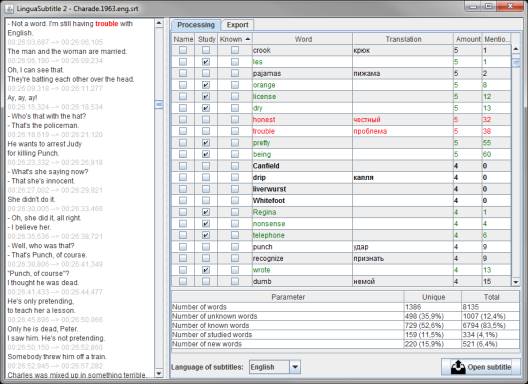Click highlighted word trouble in subtitle text
This screenshot has height=384, width=528.
[x=107, y=24]
